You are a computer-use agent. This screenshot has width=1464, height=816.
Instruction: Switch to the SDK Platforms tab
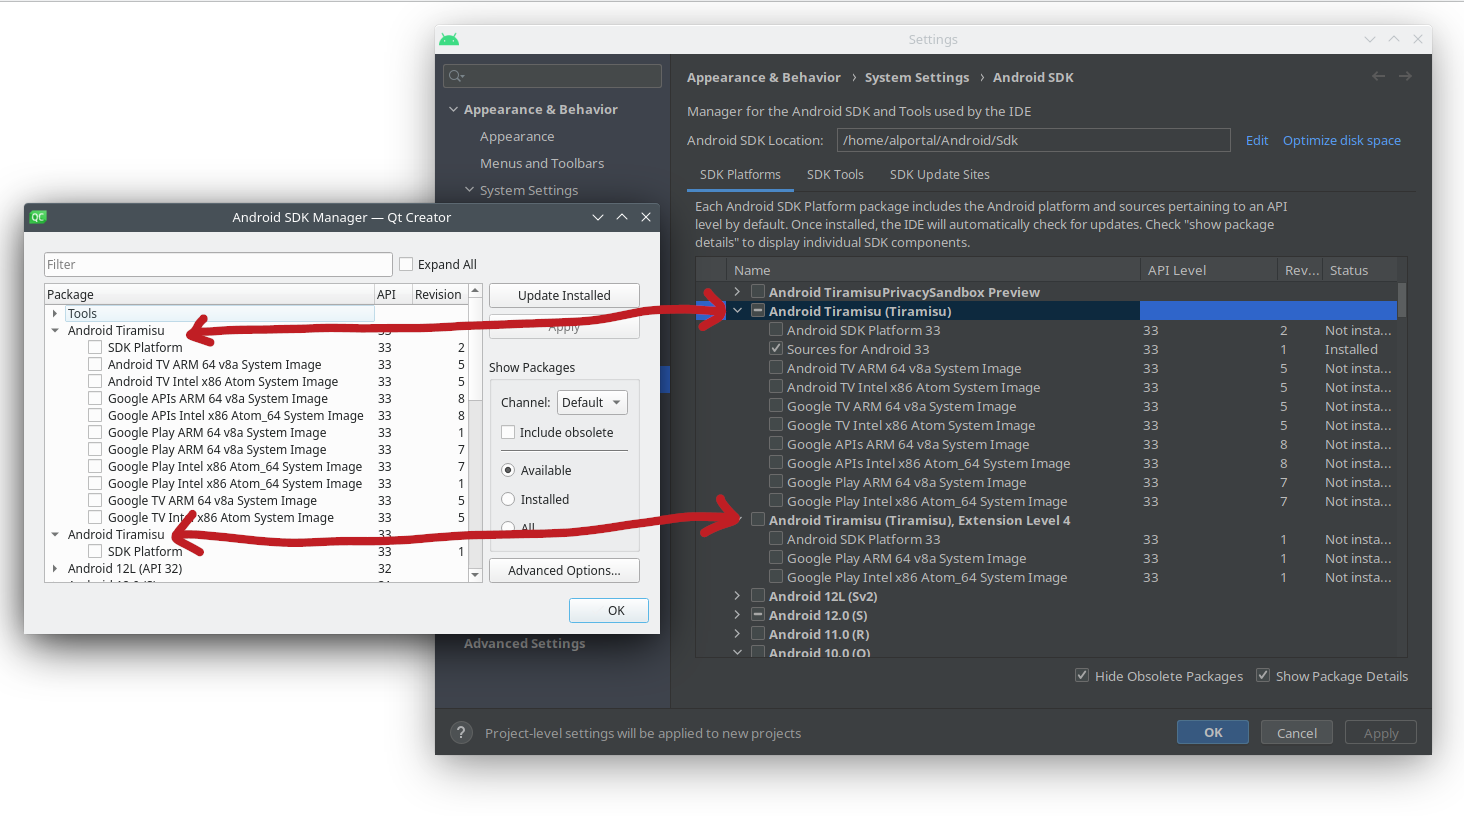coord(740,174)
